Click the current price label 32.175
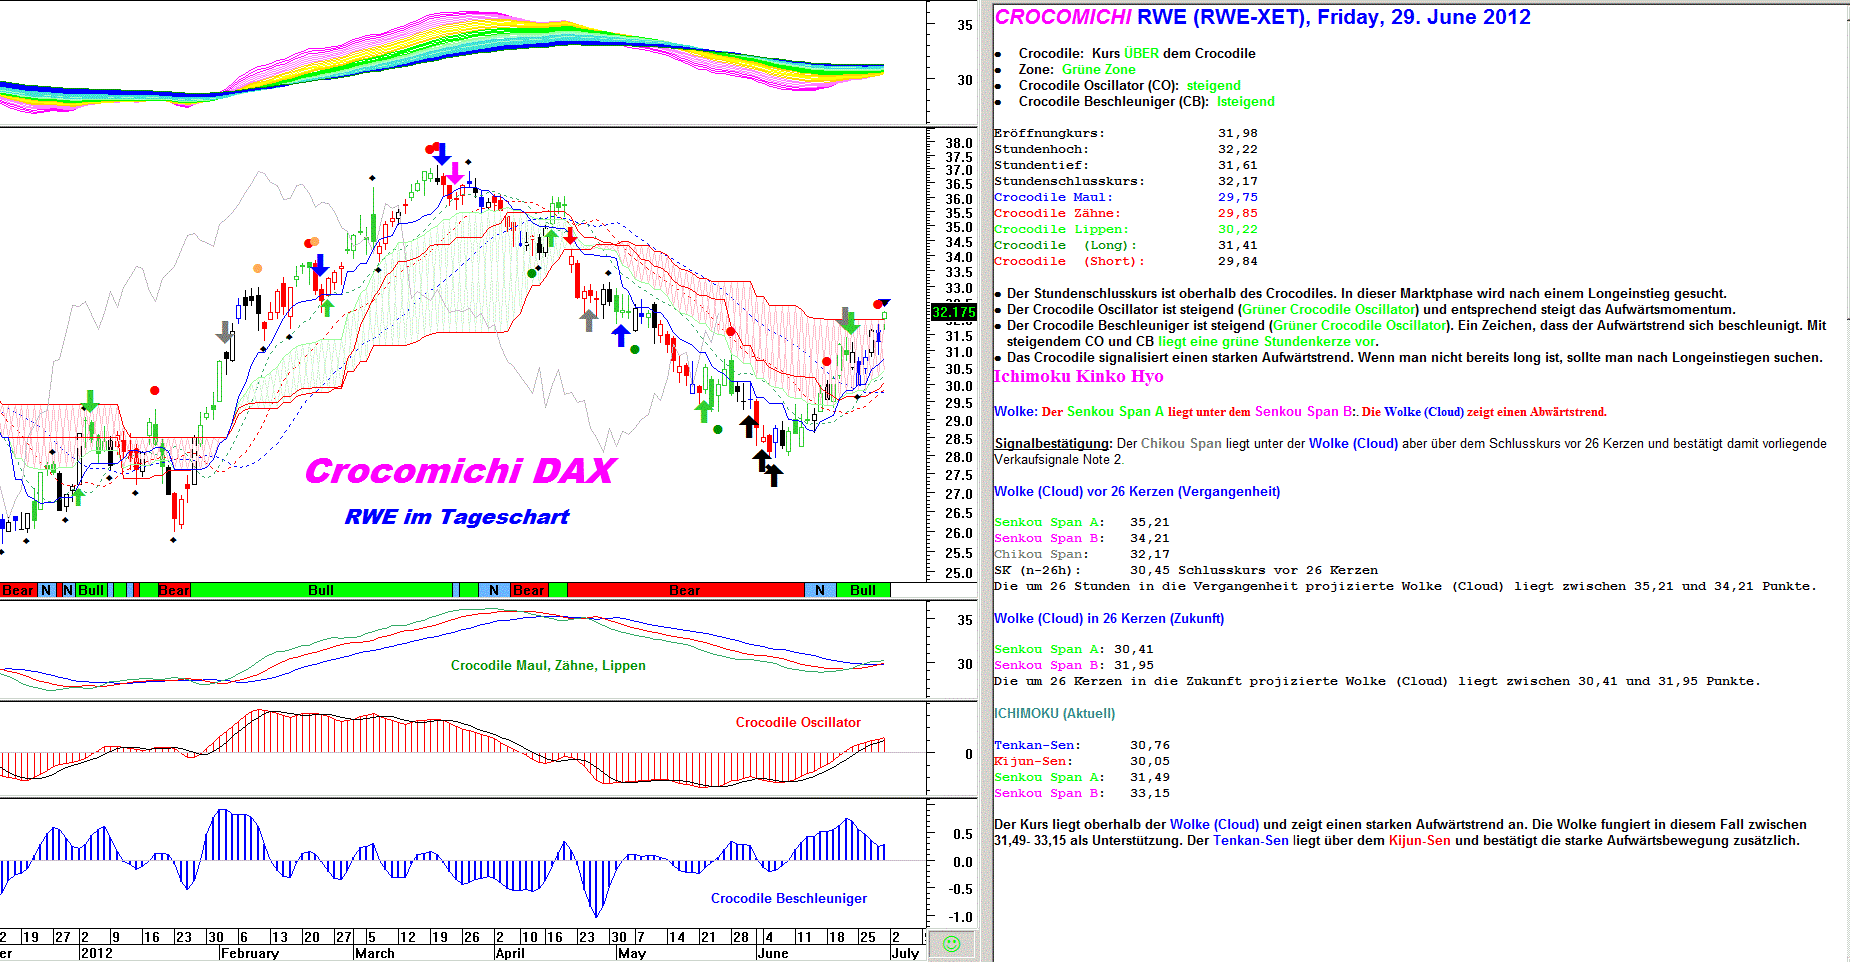This screenshot has height=962, width=1850. (953, 312)
